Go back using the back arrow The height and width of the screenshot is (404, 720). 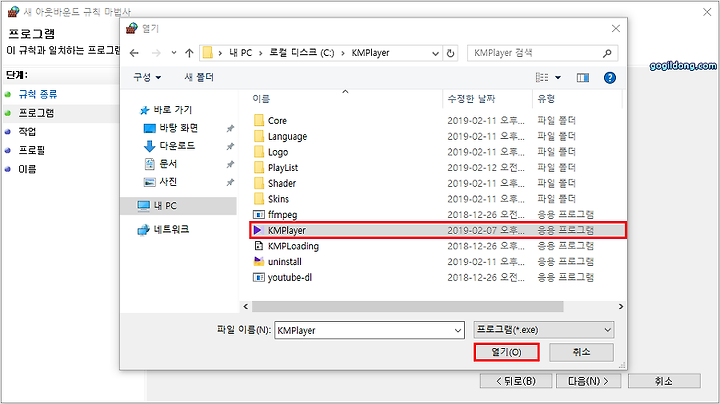coord(134,53)
